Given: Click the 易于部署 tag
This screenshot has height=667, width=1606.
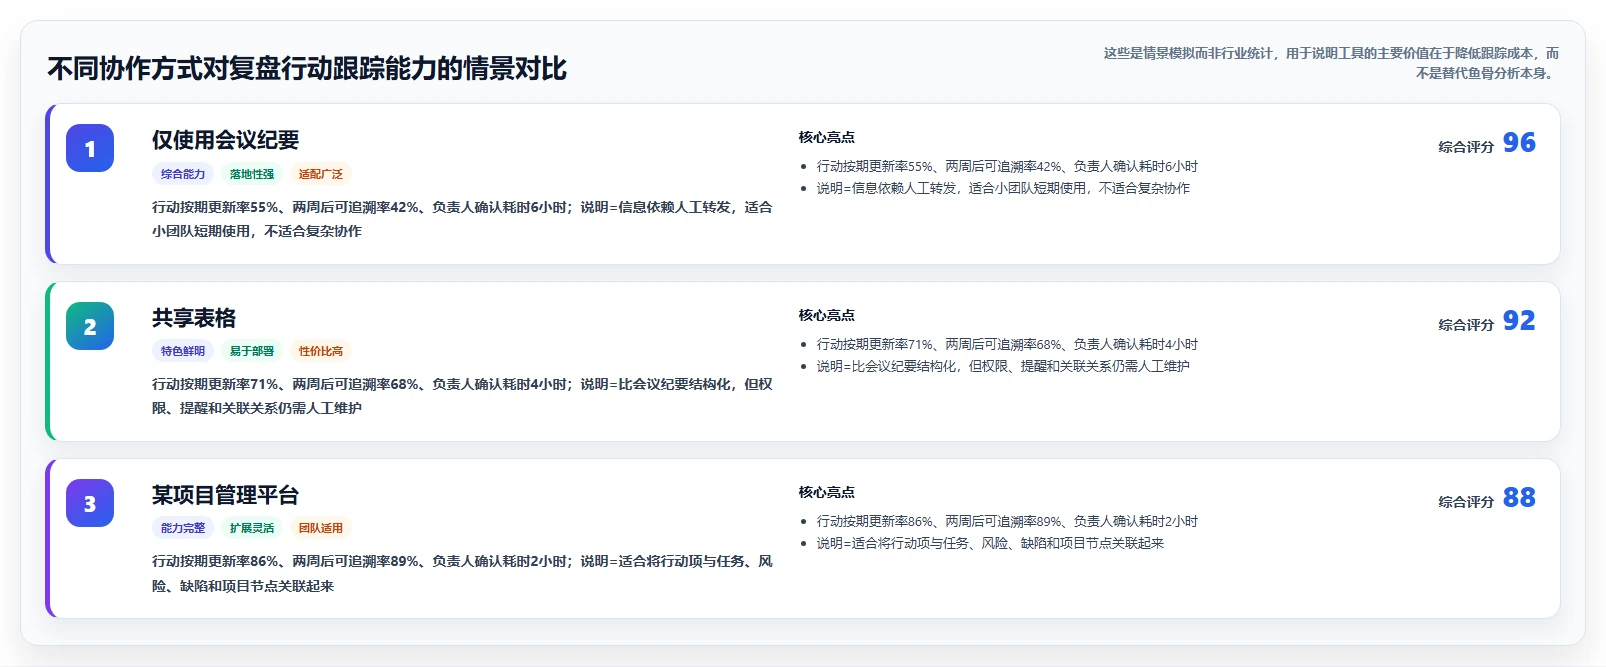Looking at the screenshot, I should pyautogui.click(x=252, y=351).
